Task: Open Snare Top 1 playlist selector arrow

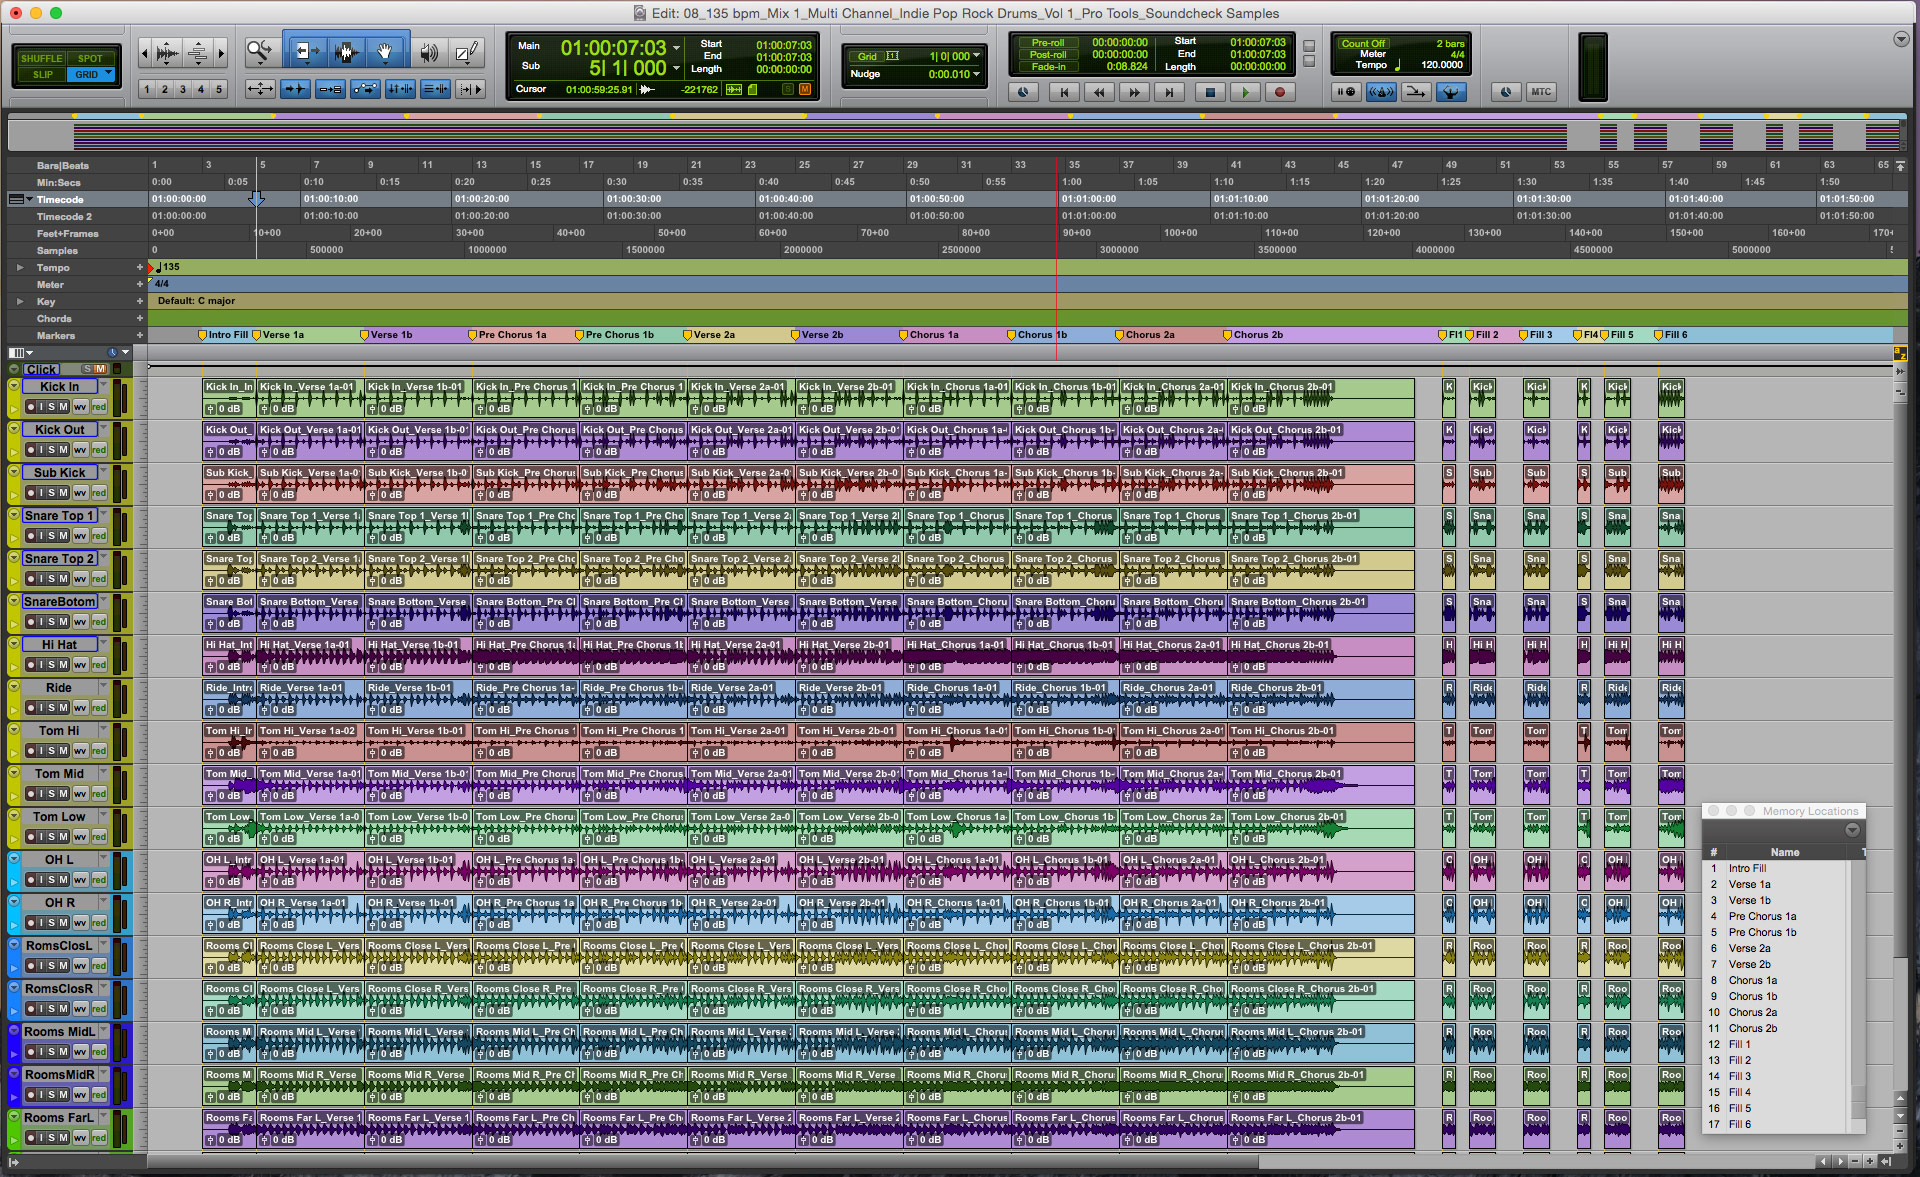Action: coord(103,515)
